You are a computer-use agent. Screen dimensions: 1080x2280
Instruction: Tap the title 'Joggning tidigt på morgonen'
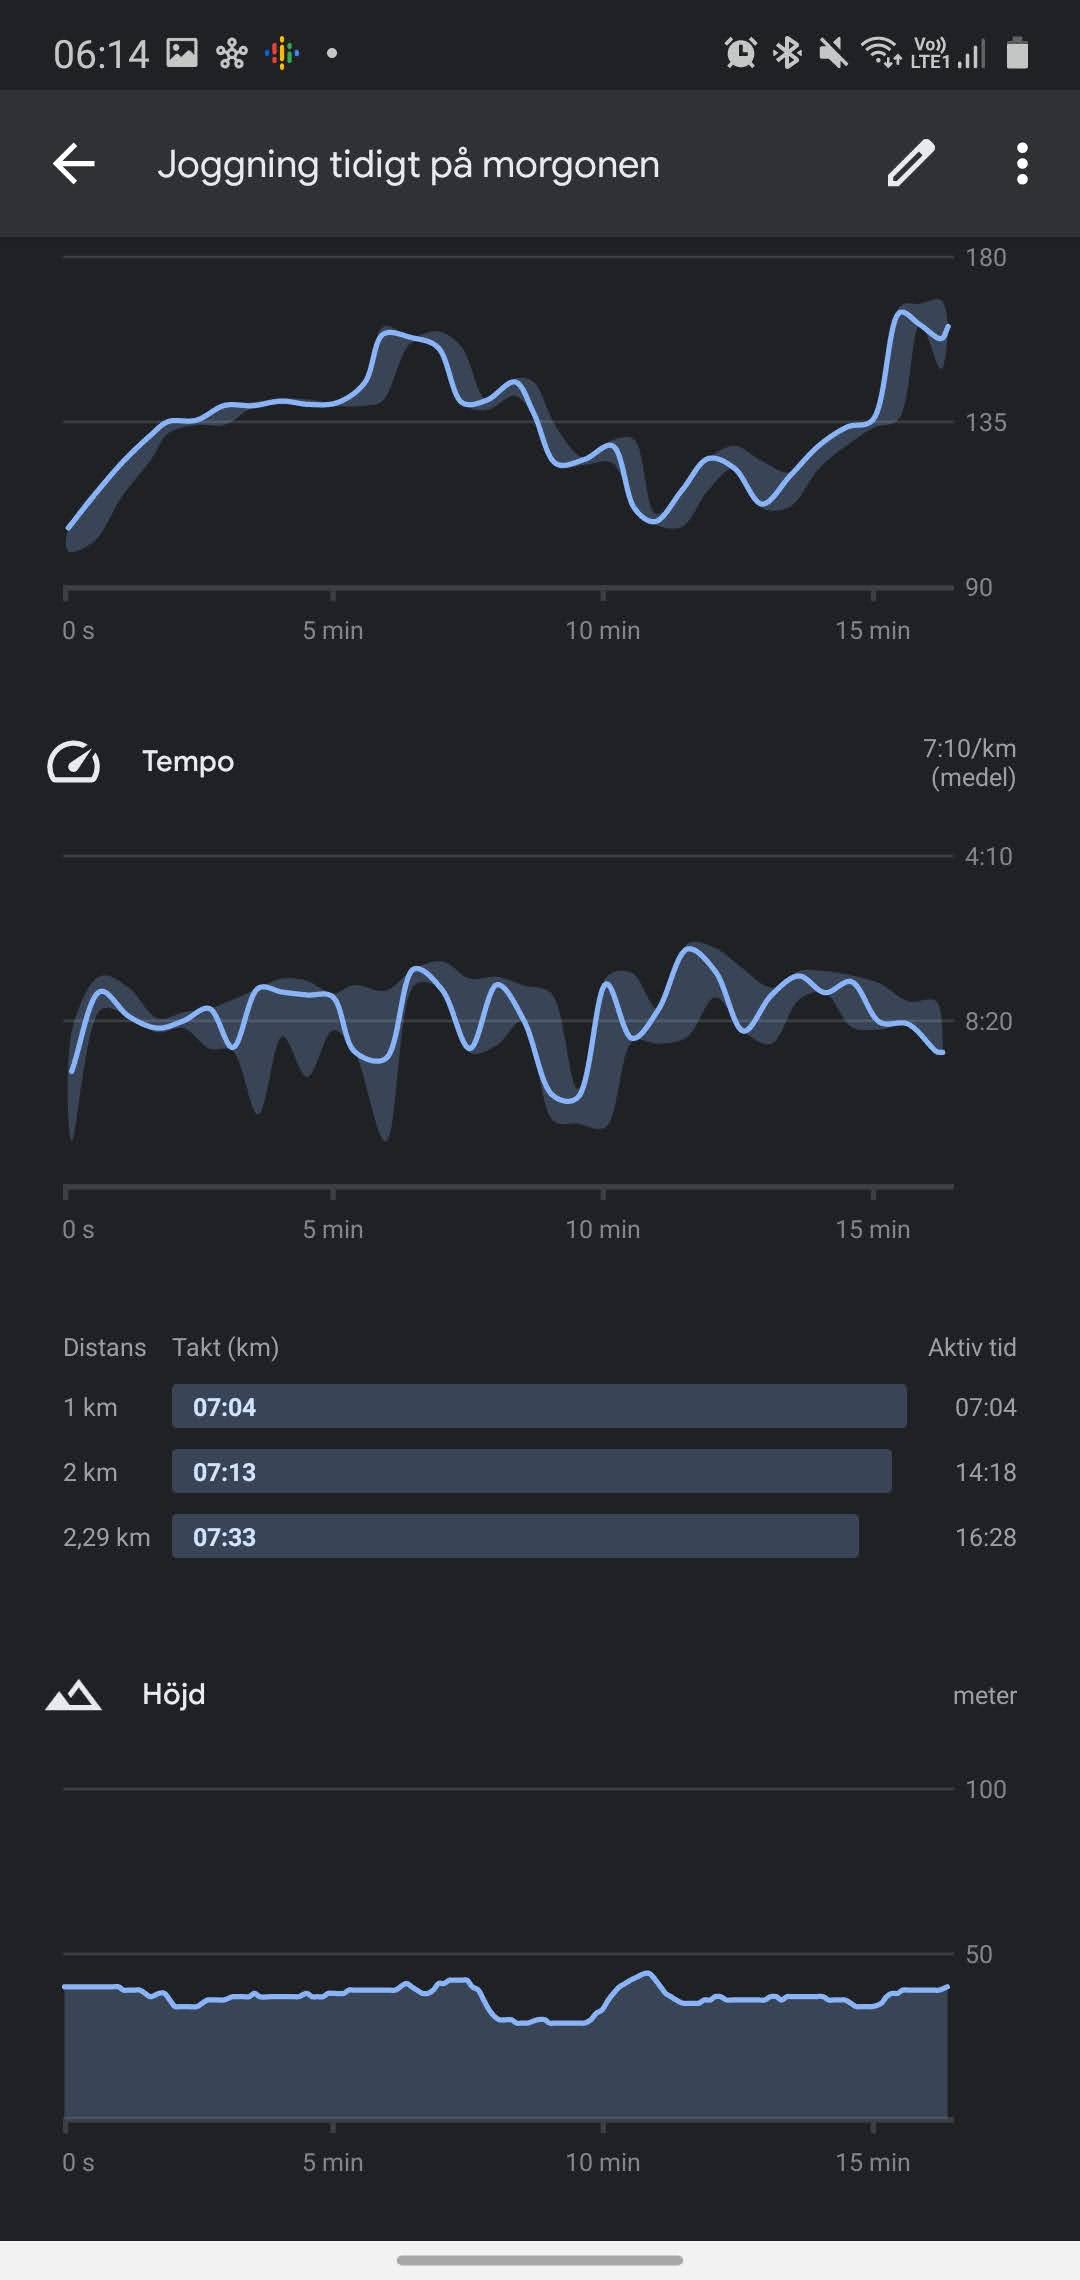408,164
